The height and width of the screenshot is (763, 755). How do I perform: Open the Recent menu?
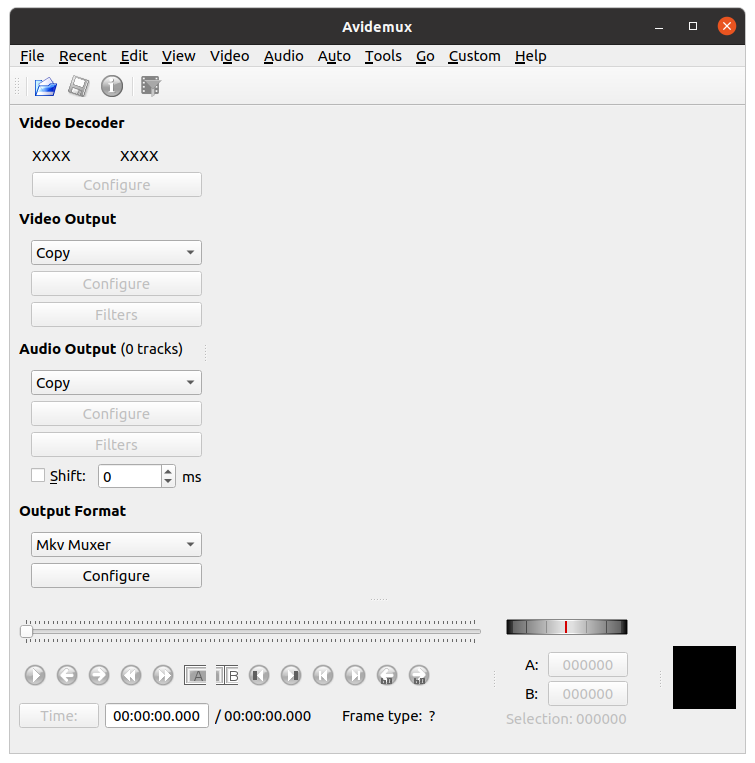(82, 56)
